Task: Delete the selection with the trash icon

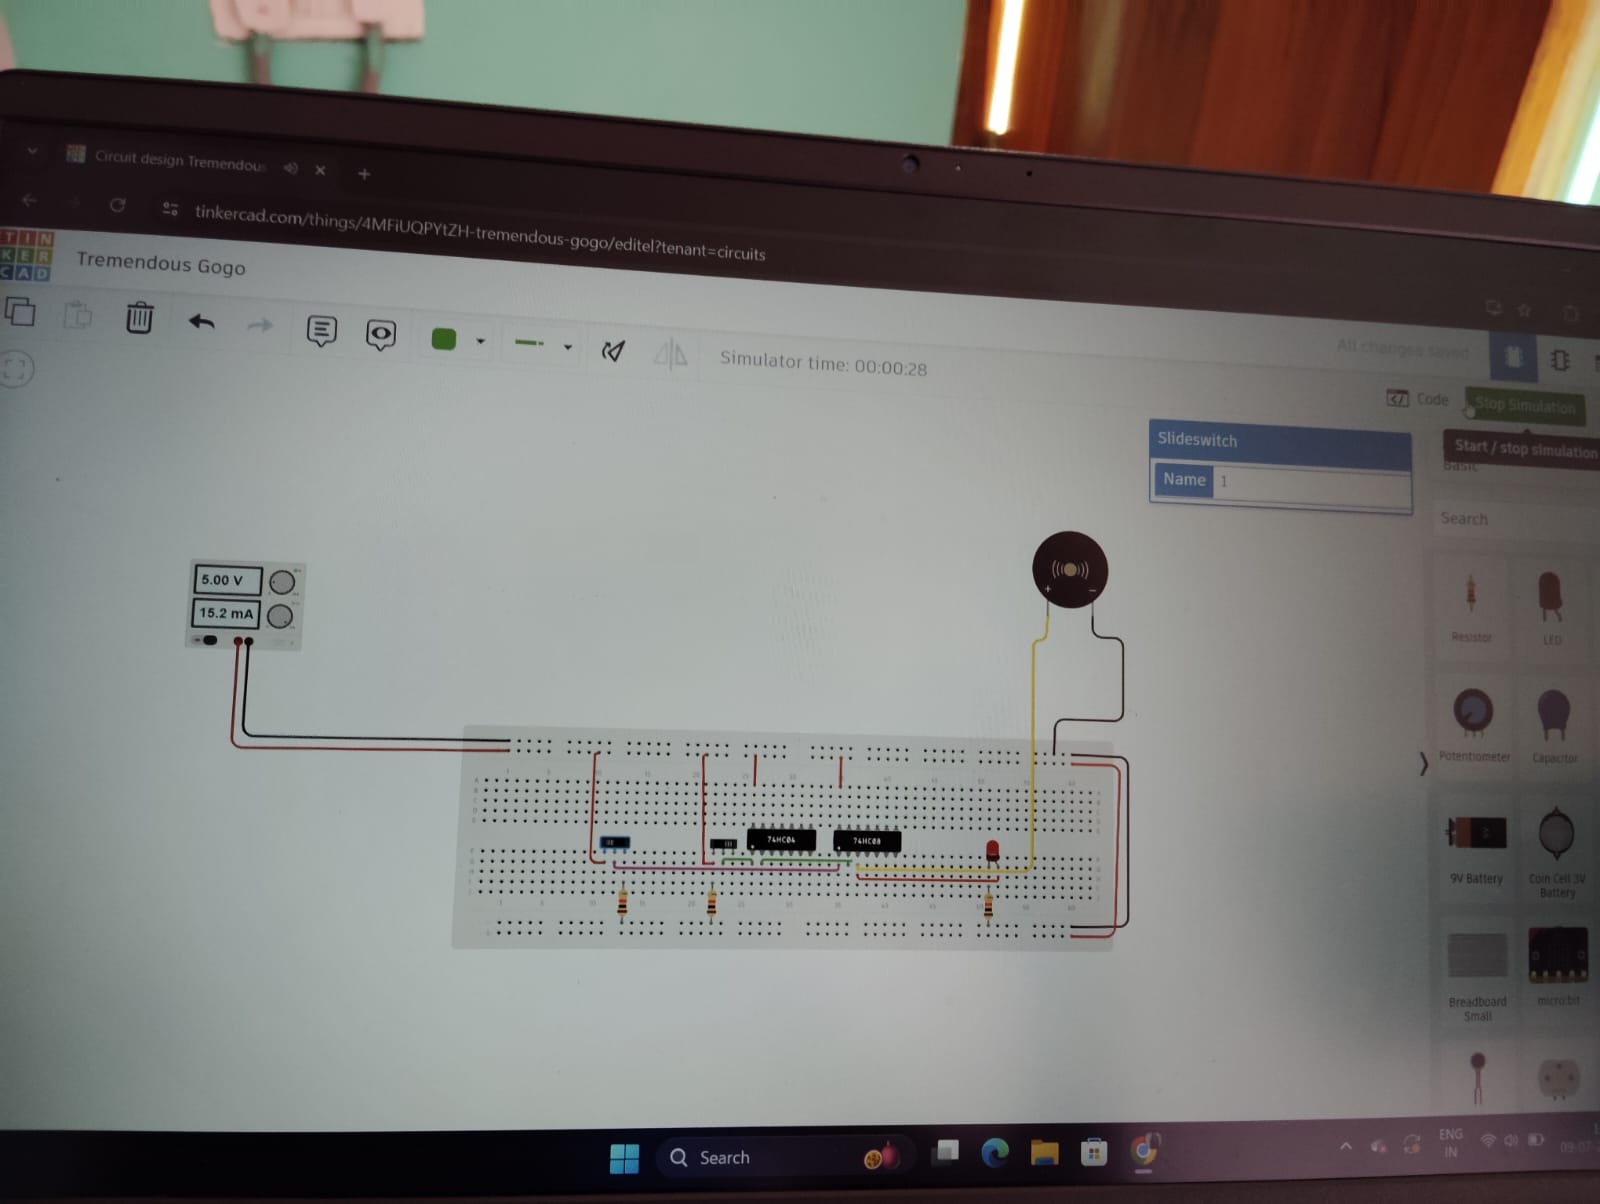Action: coord(139,318)
